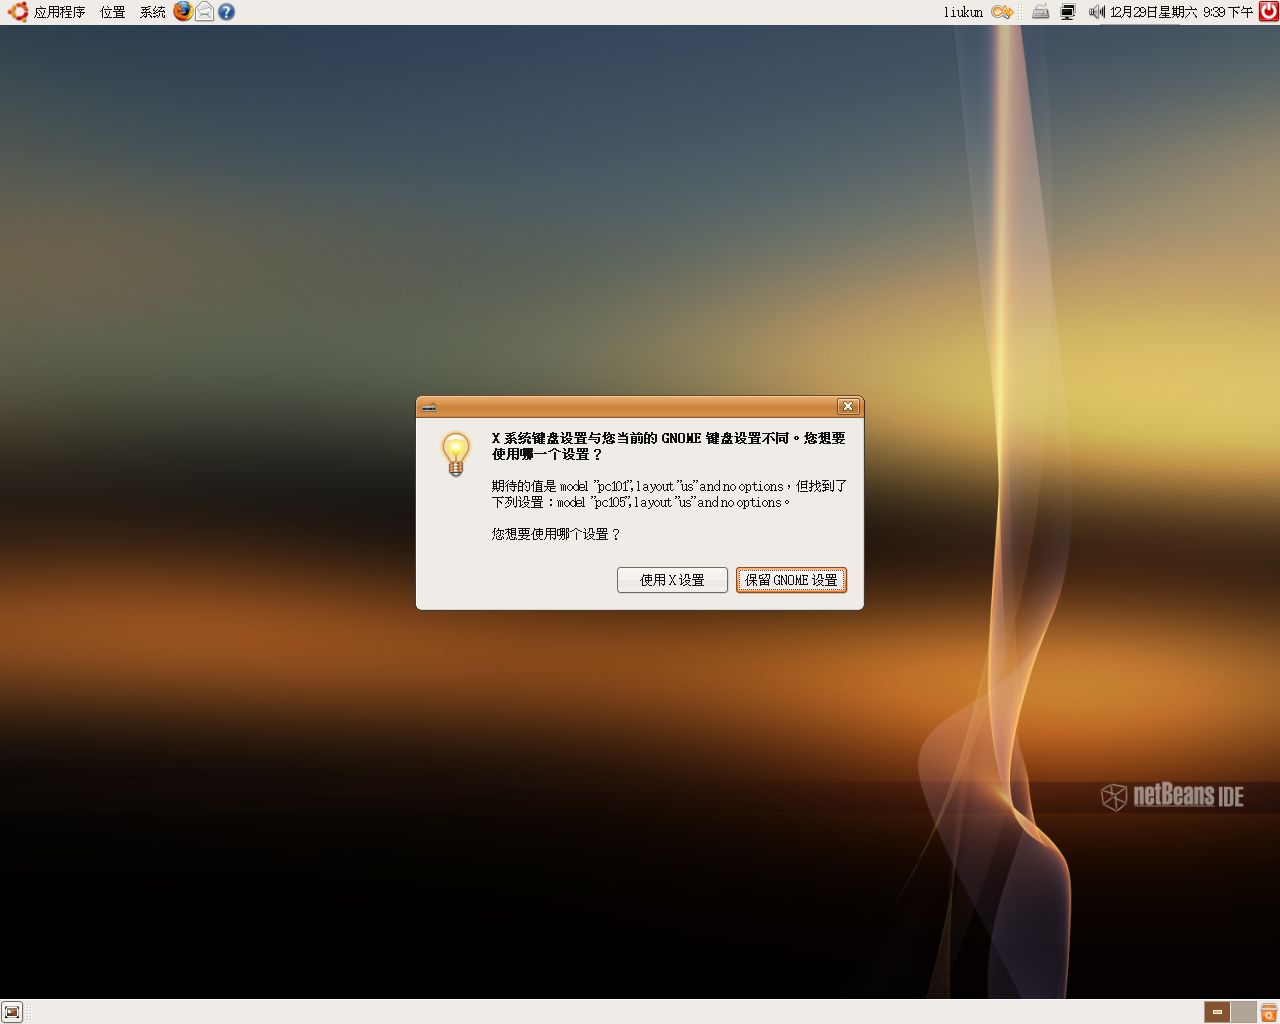Open the trash icon in bottom panel

(1269, 1012)
